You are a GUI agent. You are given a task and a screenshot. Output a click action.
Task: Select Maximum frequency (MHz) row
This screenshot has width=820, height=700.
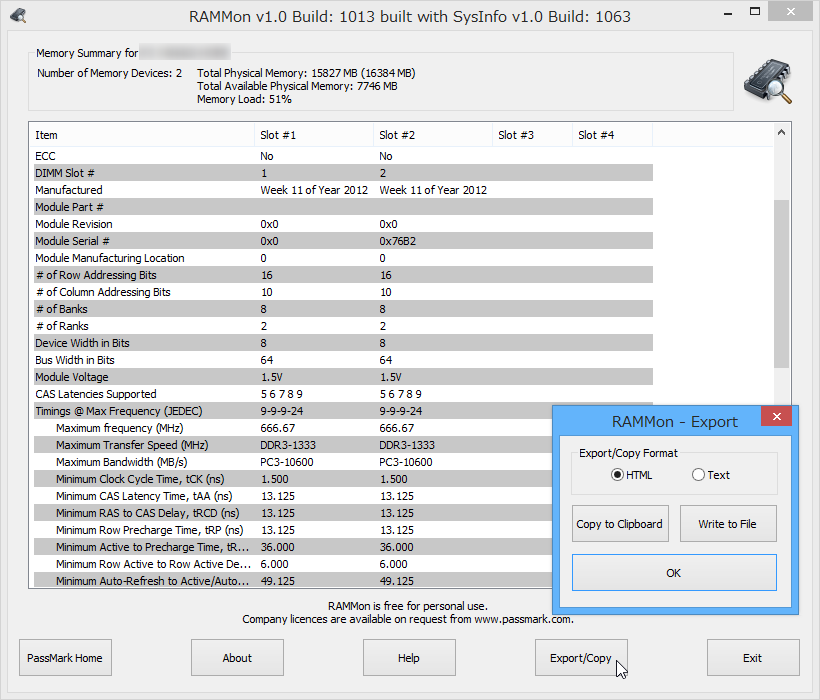point(293,428)
